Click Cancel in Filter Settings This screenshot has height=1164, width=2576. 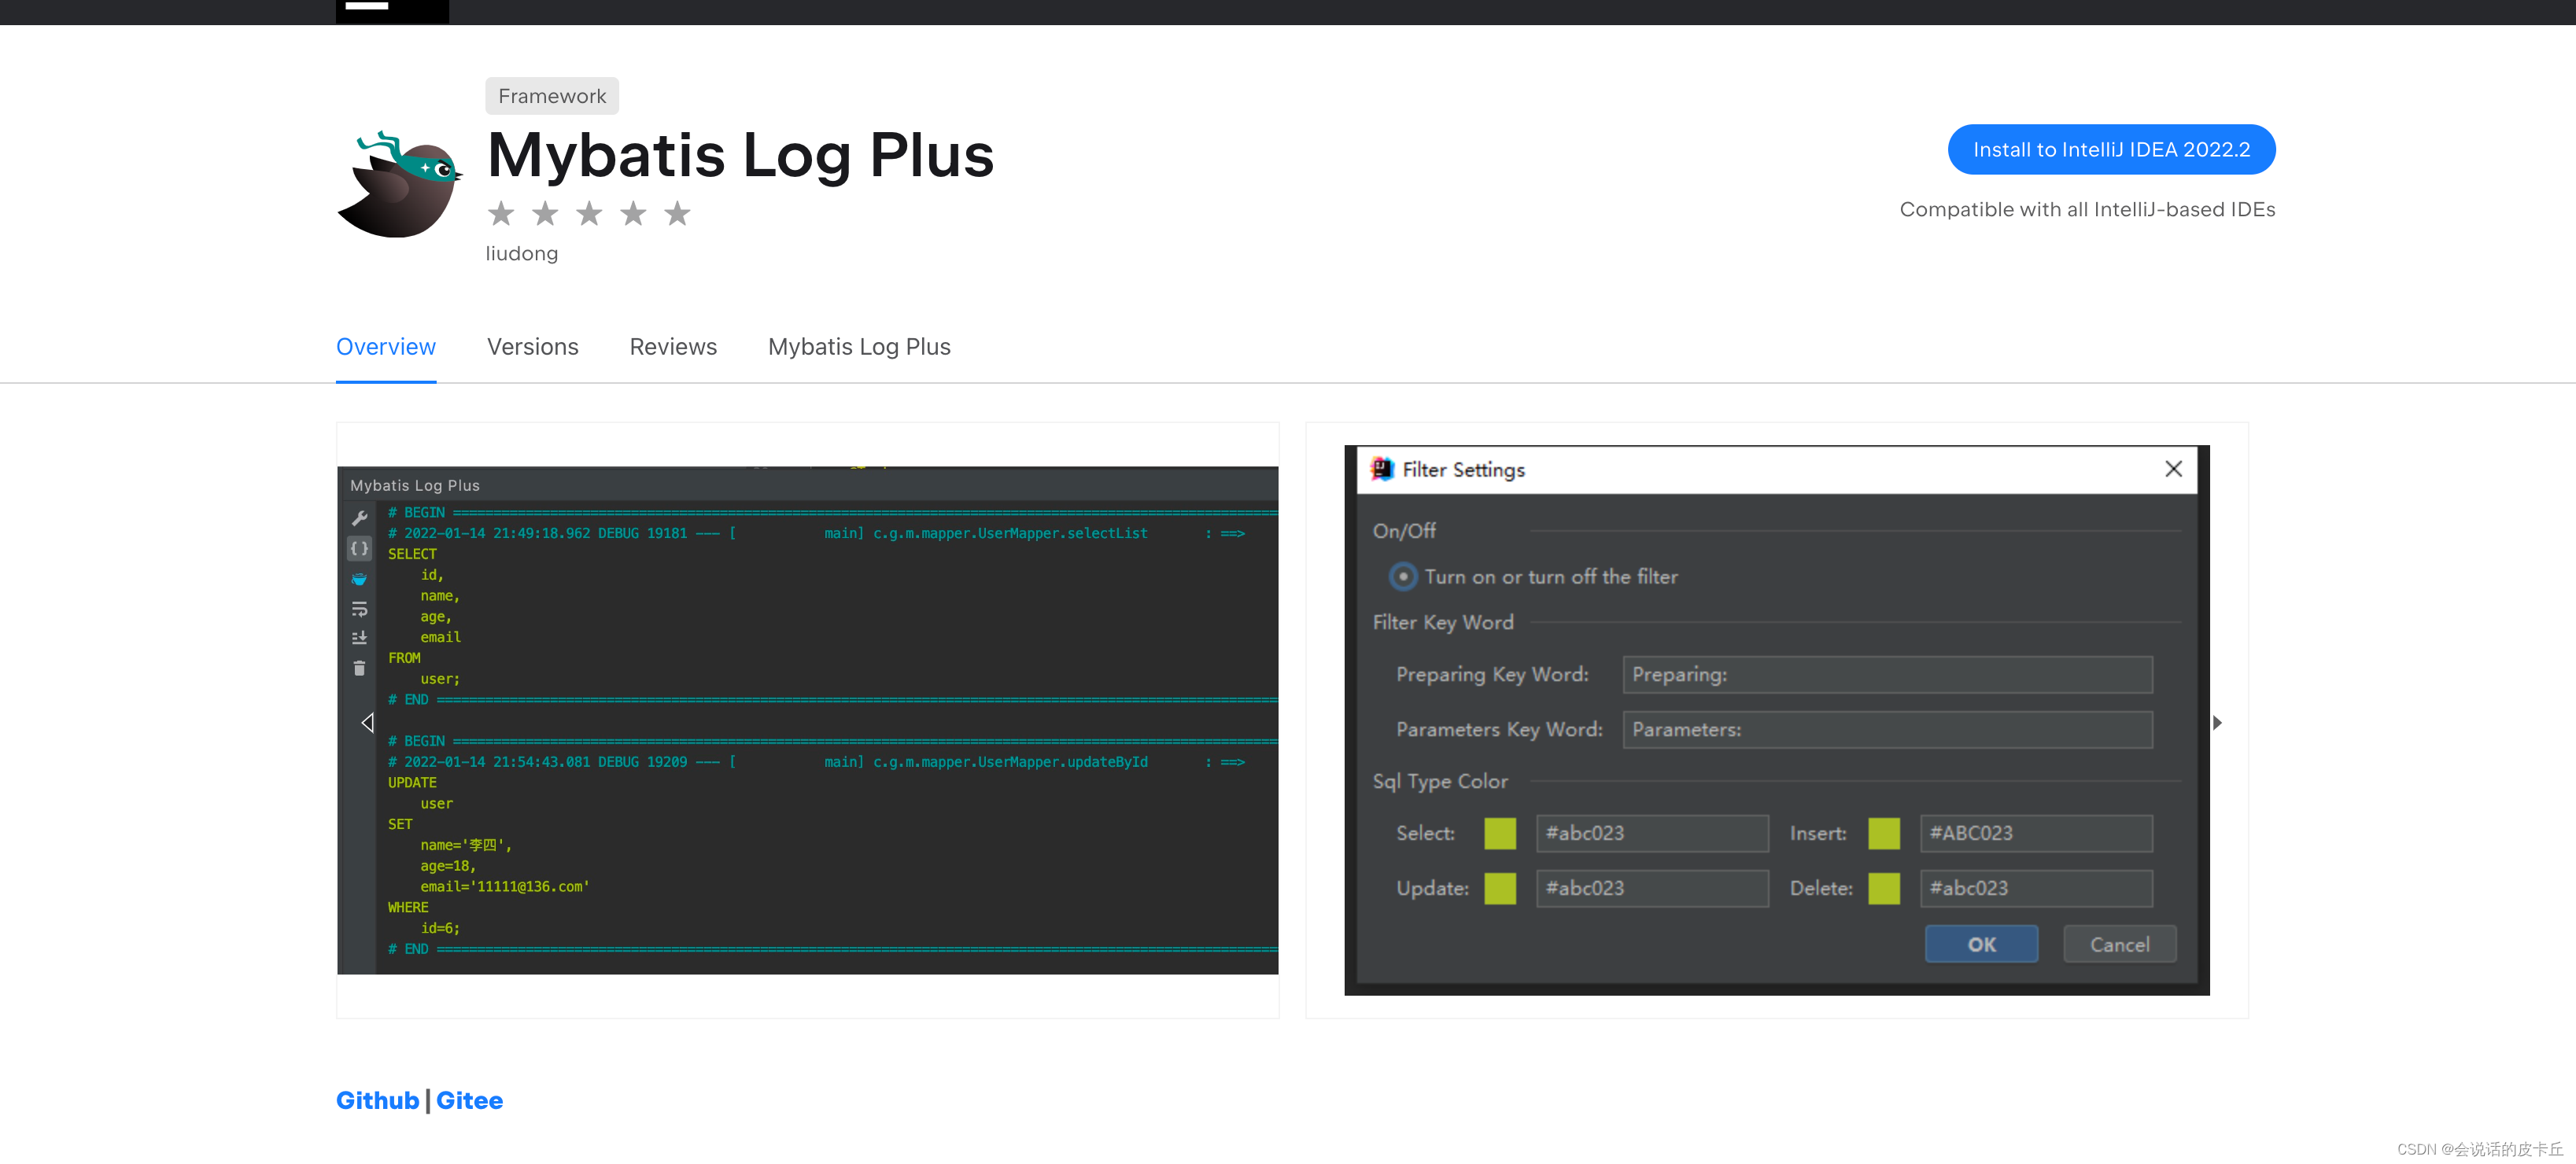[x=2119, y=944]
